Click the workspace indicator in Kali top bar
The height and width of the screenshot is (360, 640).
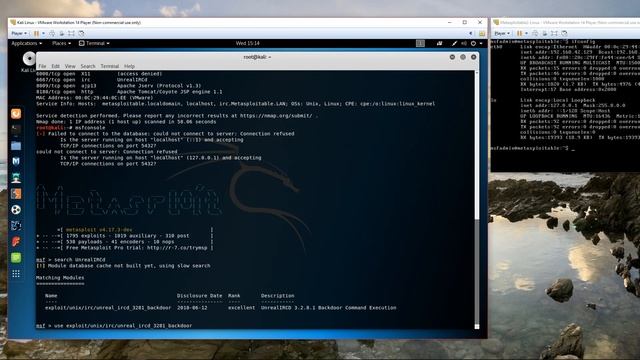[420, 43]
